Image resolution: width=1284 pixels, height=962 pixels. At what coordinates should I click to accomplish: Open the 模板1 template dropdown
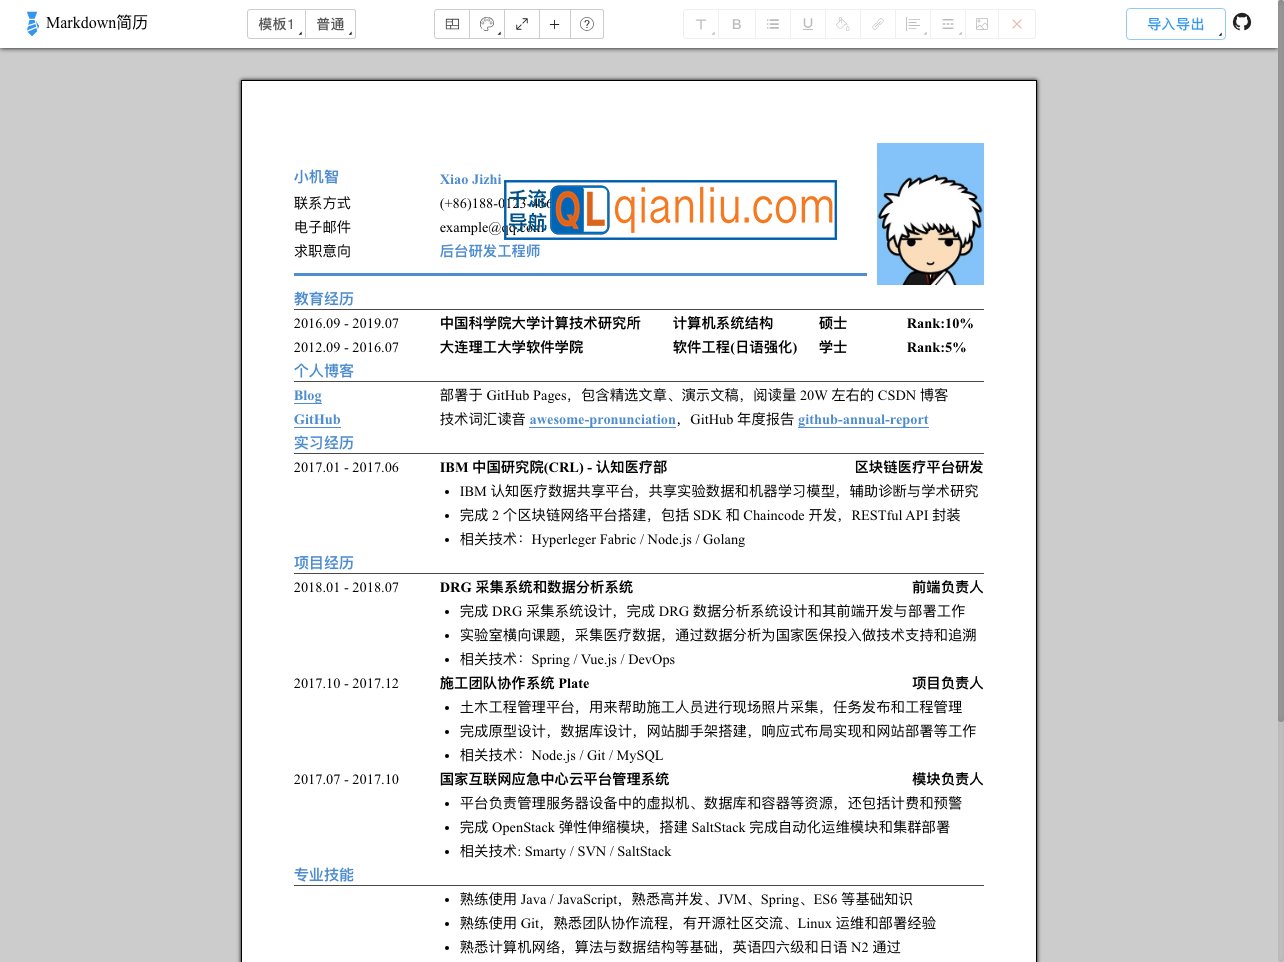[276, 23]
